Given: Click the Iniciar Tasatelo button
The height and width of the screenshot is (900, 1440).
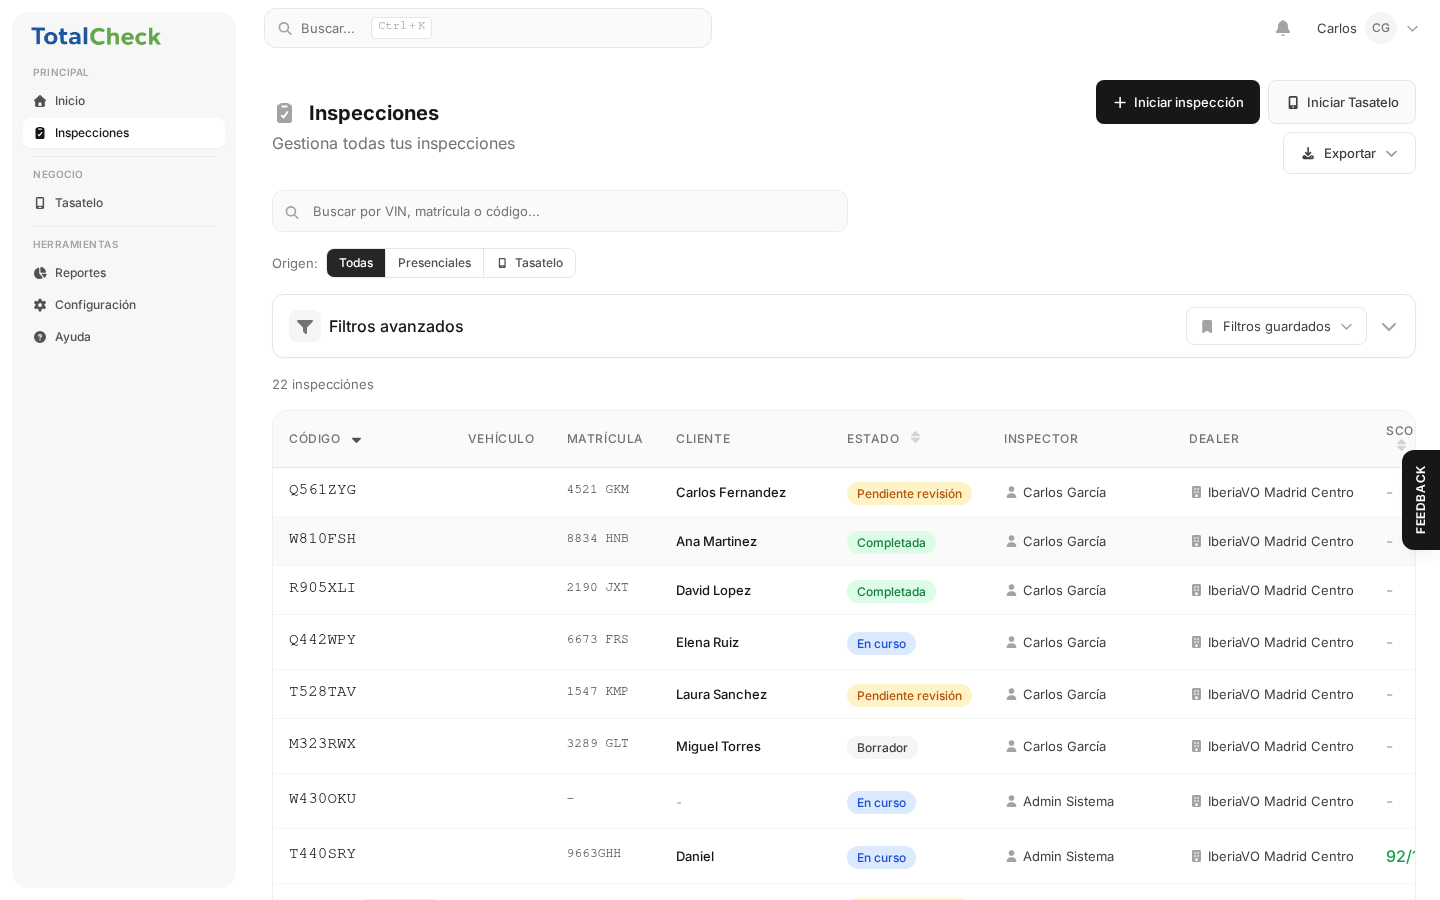Looking at the screenshot, I should click(x=1341, y=102).
